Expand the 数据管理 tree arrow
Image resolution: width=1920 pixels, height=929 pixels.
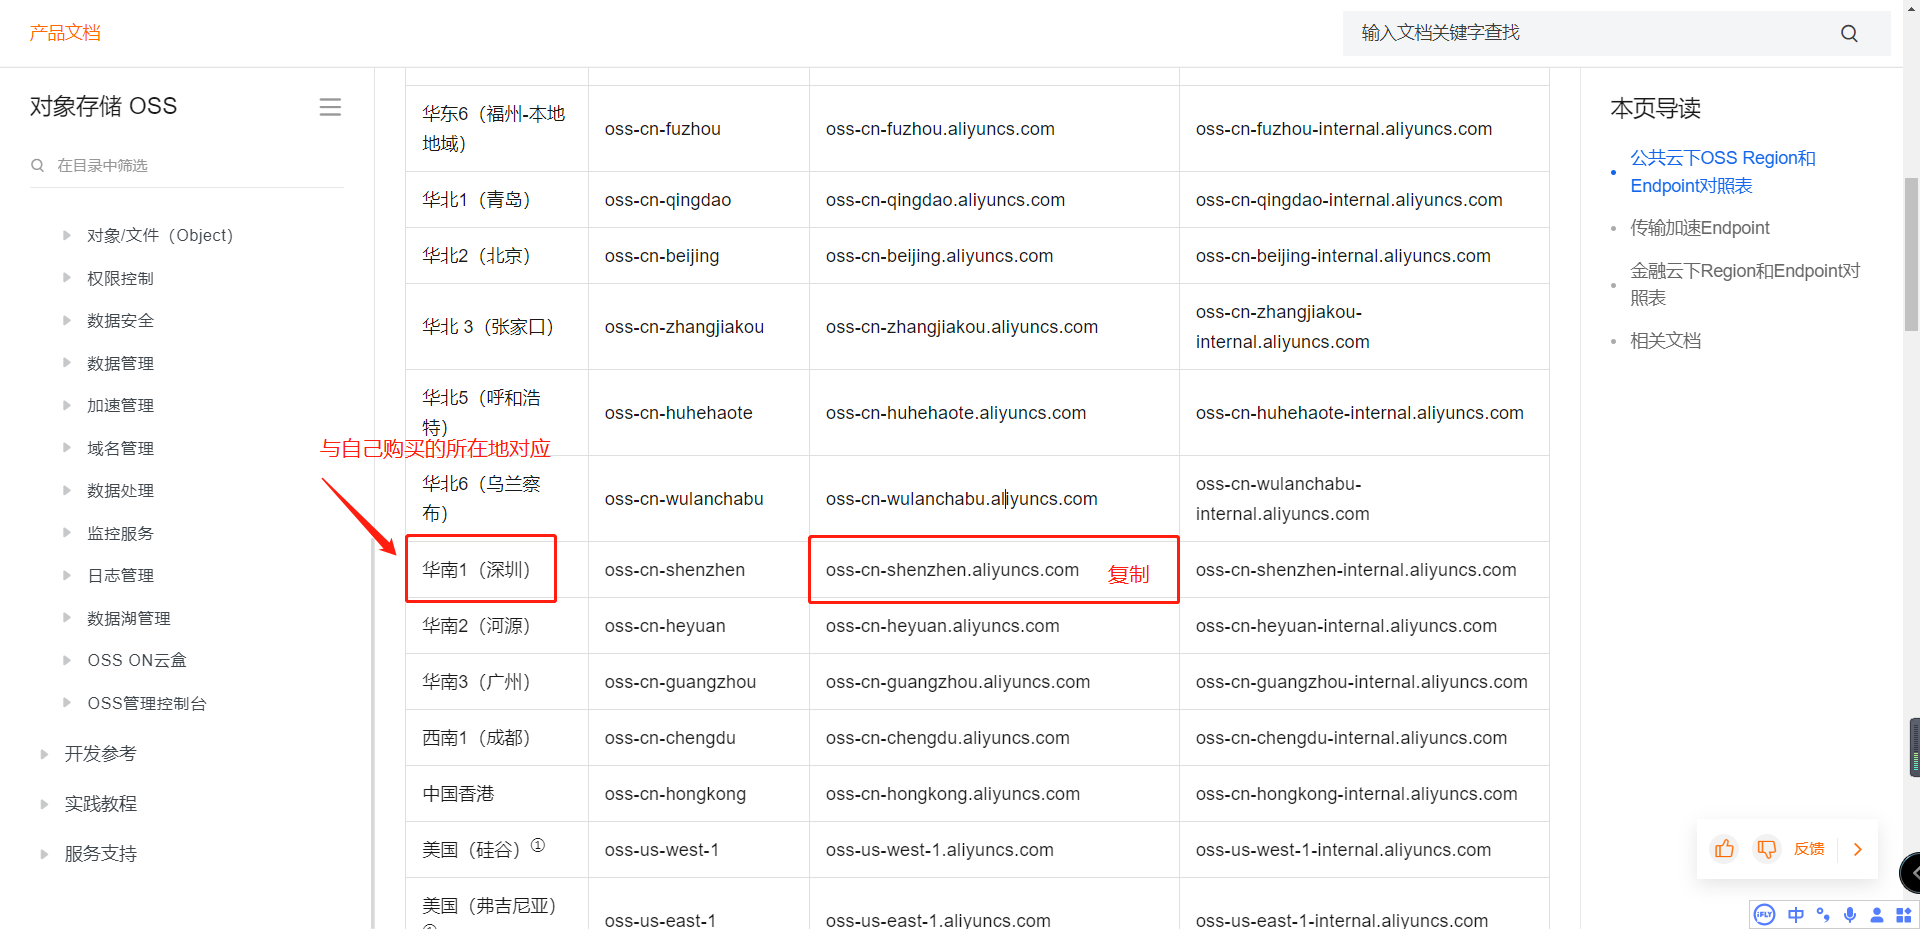click(x=67, y=363)
